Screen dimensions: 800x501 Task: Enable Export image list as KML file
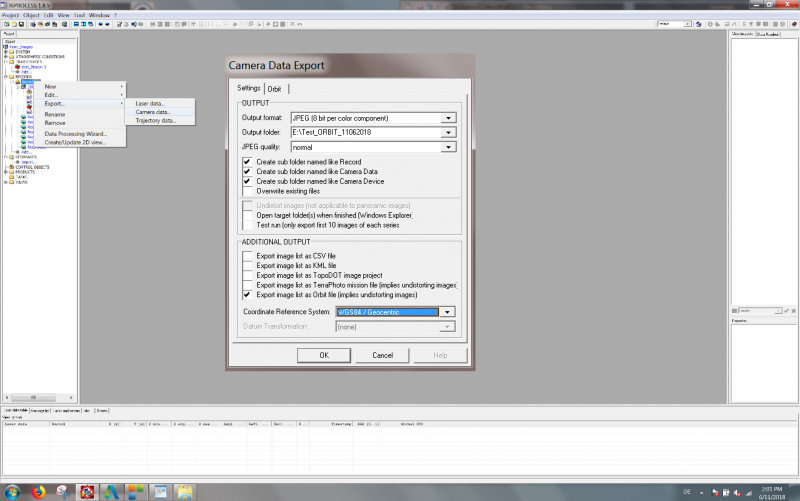[x=247, y=265]
